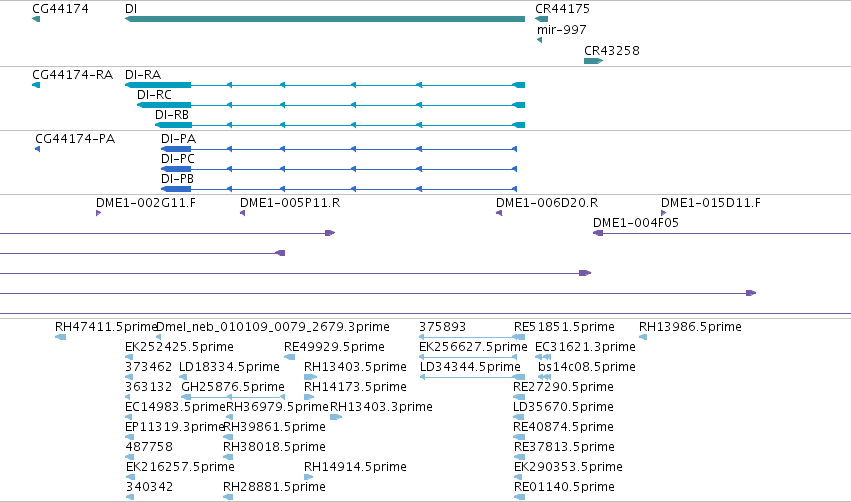Open EST RH14173.5prime

click(355, 387)
